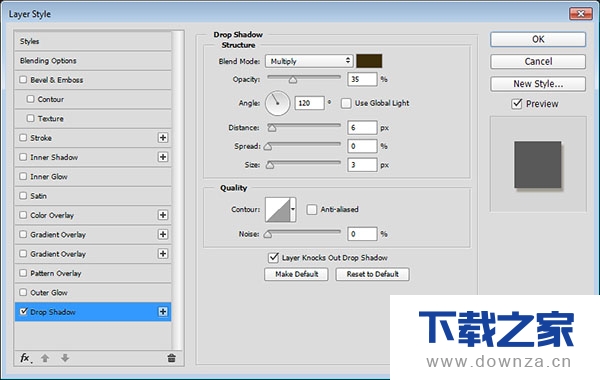Add another Inner Shadow with plus icon
Viewport: 600px width, 380px height.
163,157
